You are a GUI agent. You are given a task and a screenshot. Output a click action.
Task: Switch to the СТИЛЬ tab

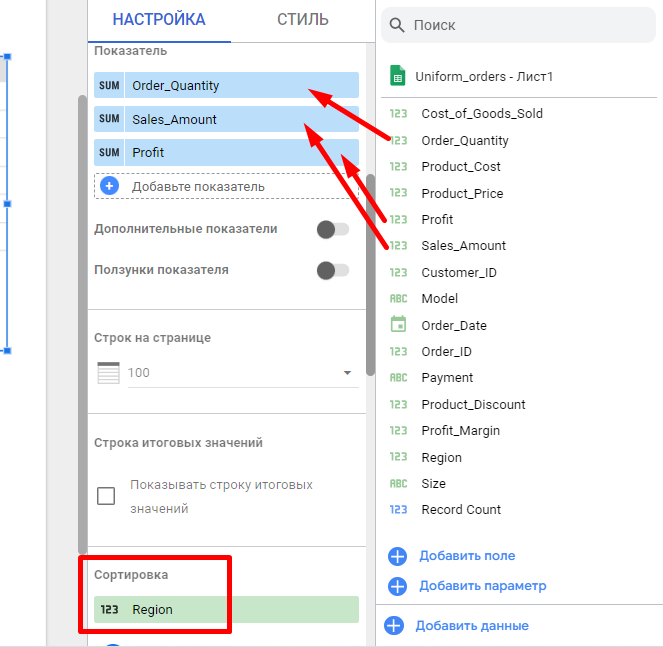302,20
